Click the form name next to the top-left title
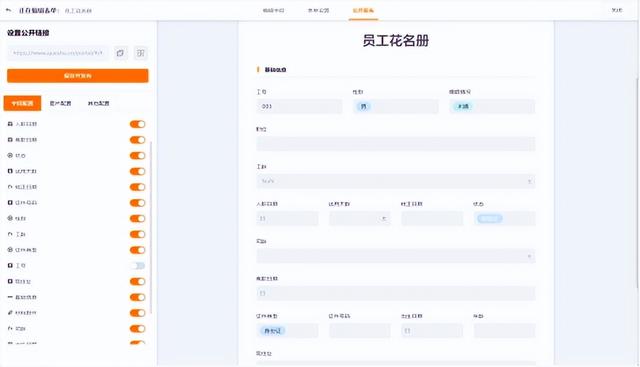Image resolution: width=640 pixels, height=367 pixels. pos(78,11)
